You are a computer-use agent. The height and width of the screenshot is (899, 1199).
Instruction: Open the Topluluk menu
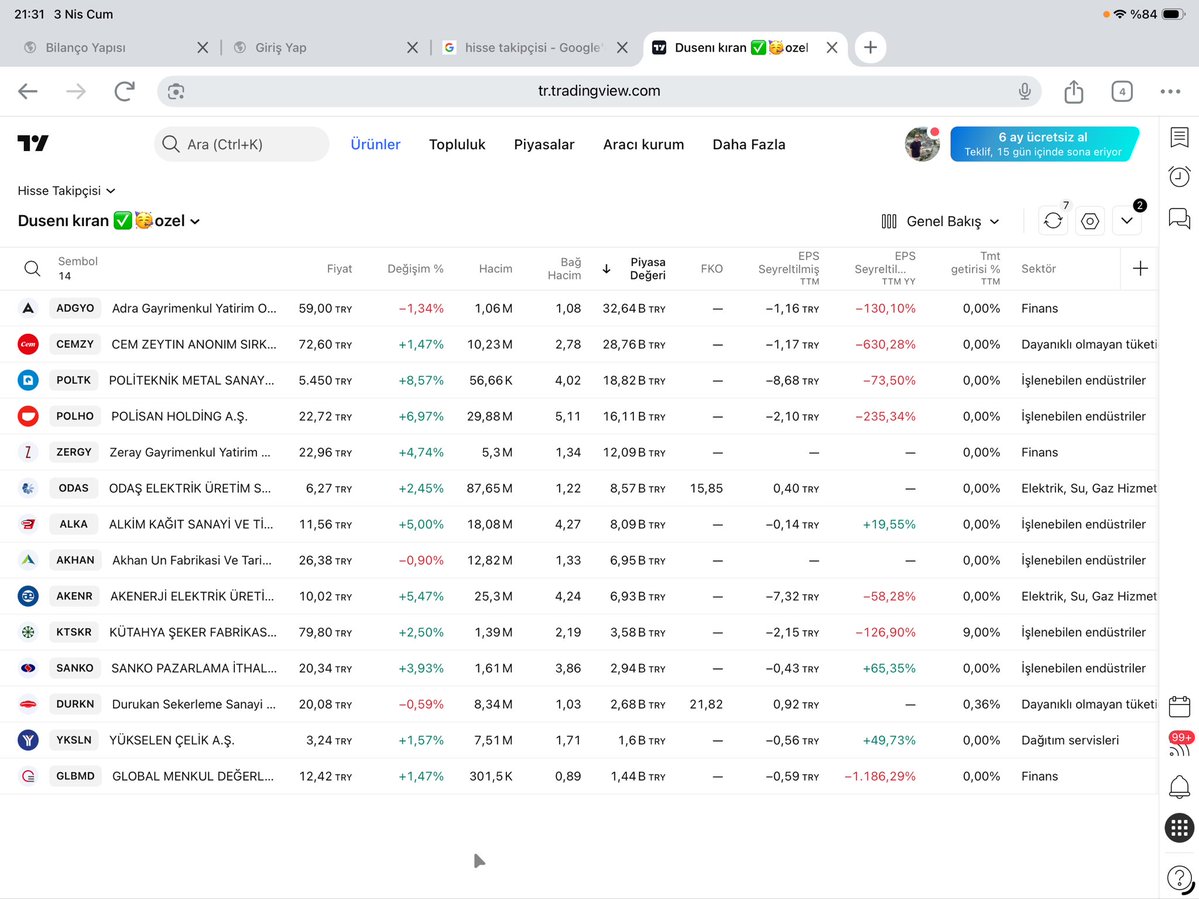click(457, 144)
